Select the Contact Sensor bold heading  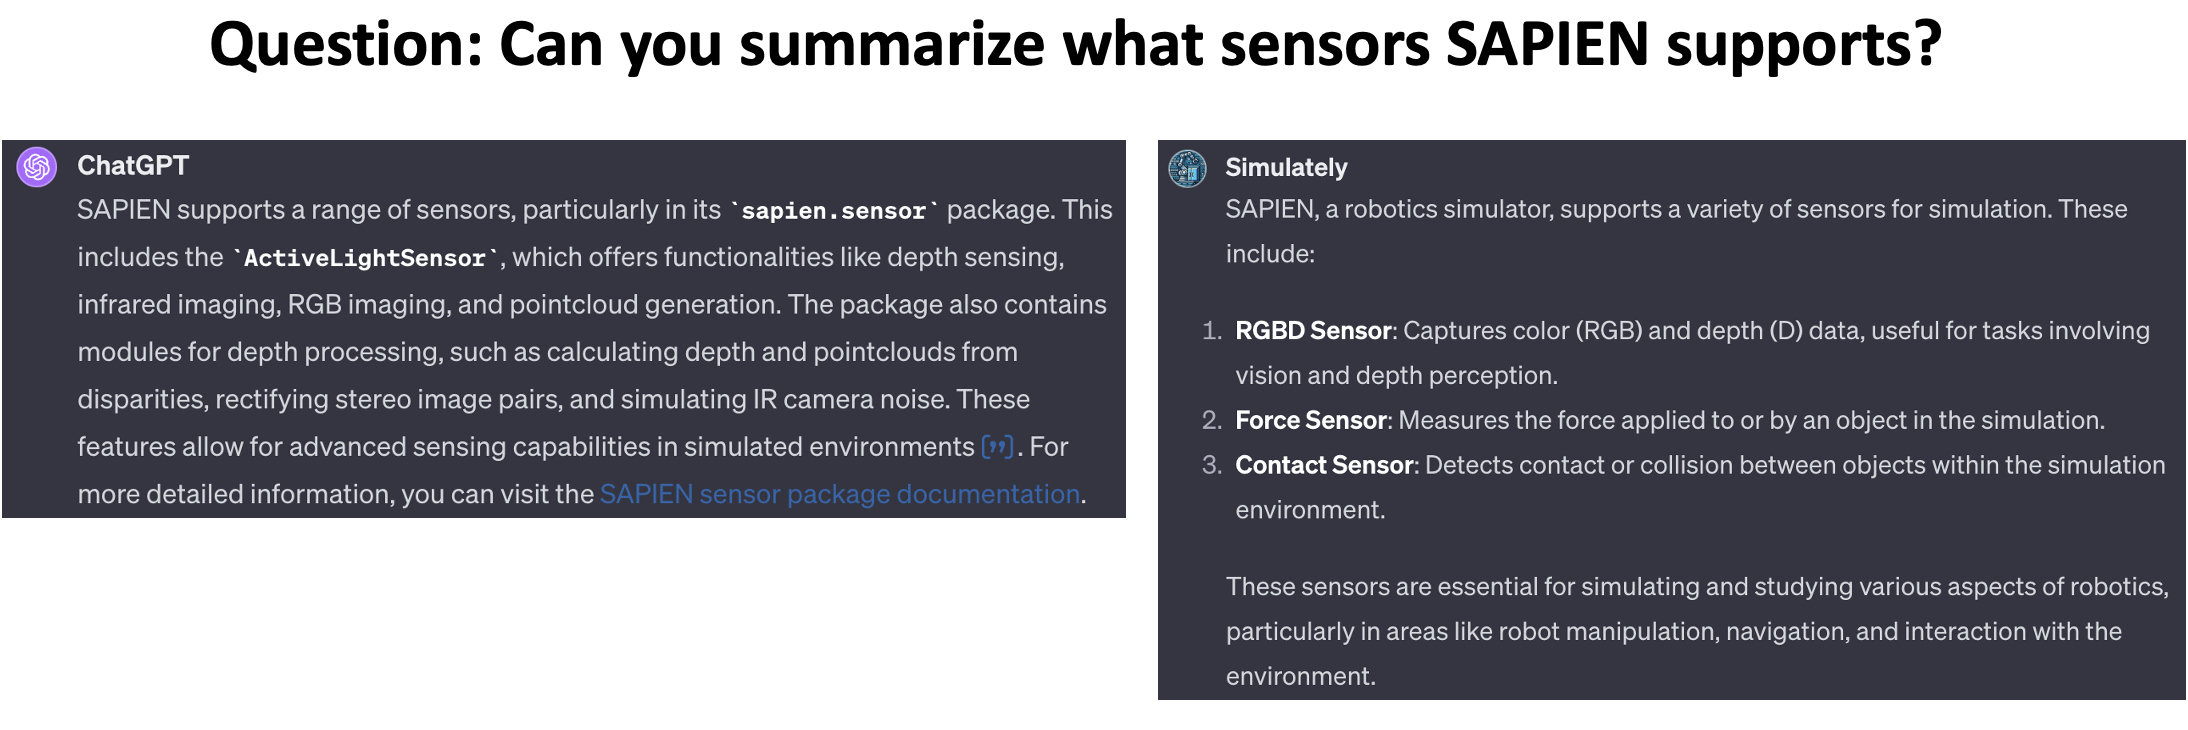[1324, 465]
